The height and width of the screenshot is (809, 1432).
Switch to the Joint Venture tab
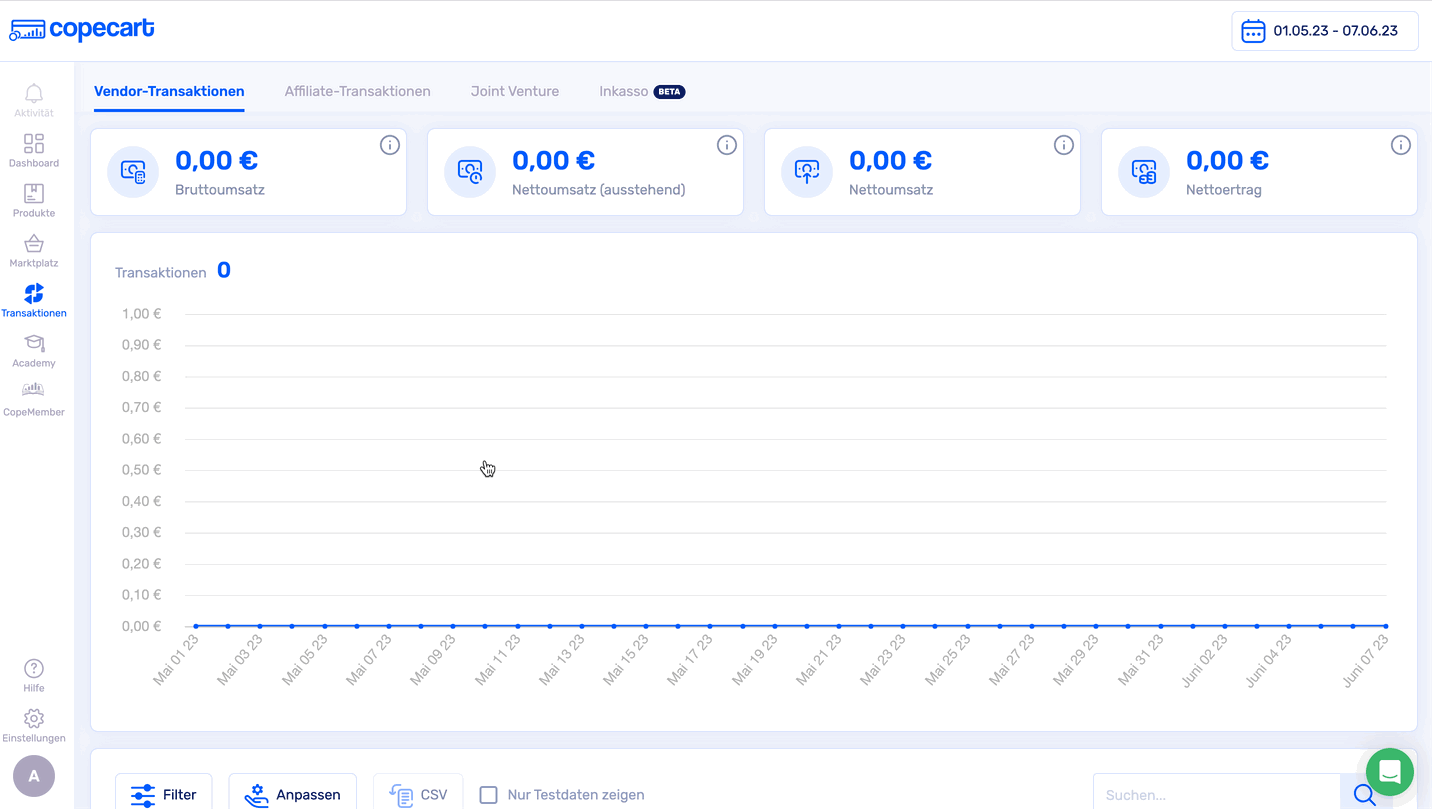[x=515, y=91]
